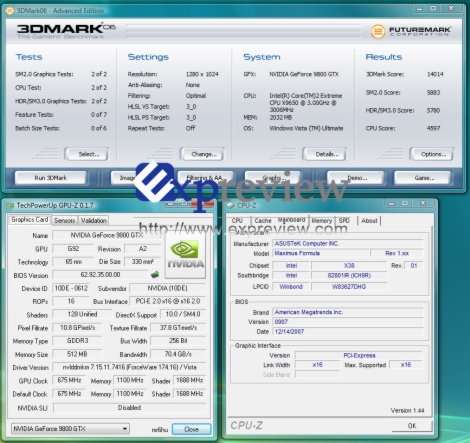
Task: Click the BIOS Brand American Megatrends Inc.
Action: (348, 312)
